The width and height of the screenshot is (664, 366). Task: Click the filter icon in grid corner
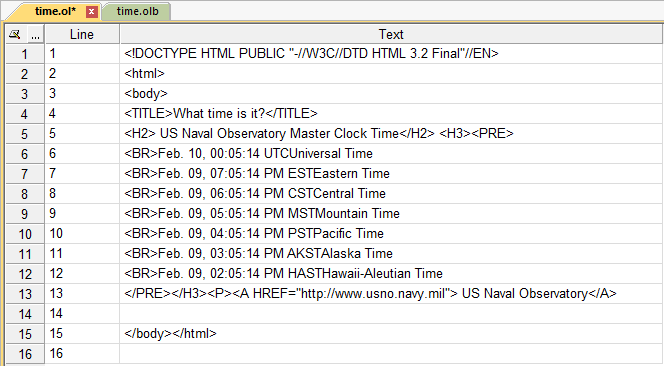(x=15, y=34)
